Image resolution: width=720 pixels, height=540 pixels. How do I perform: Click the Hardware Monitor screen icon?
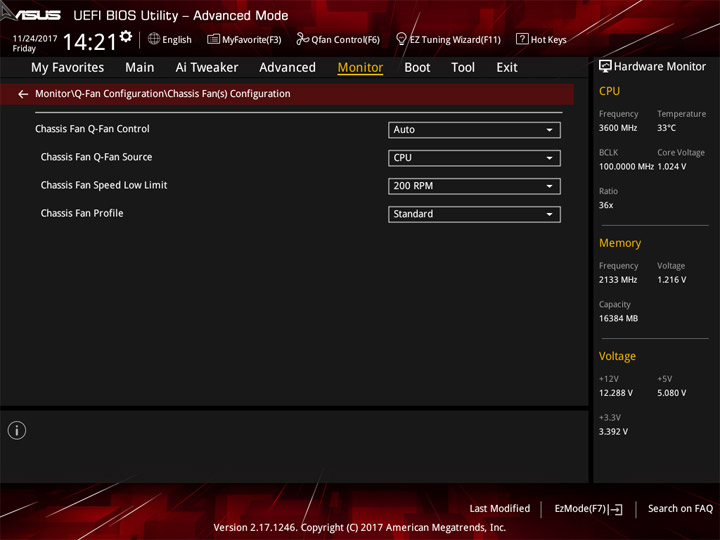coord(605,67)
